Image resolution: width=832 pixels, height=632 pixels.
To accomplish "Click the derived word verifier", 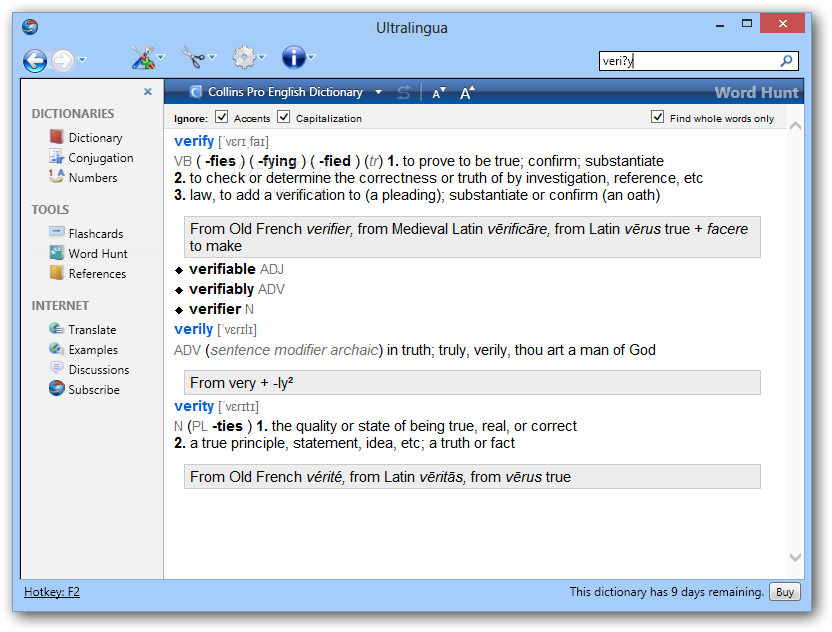I will point(215,309).
